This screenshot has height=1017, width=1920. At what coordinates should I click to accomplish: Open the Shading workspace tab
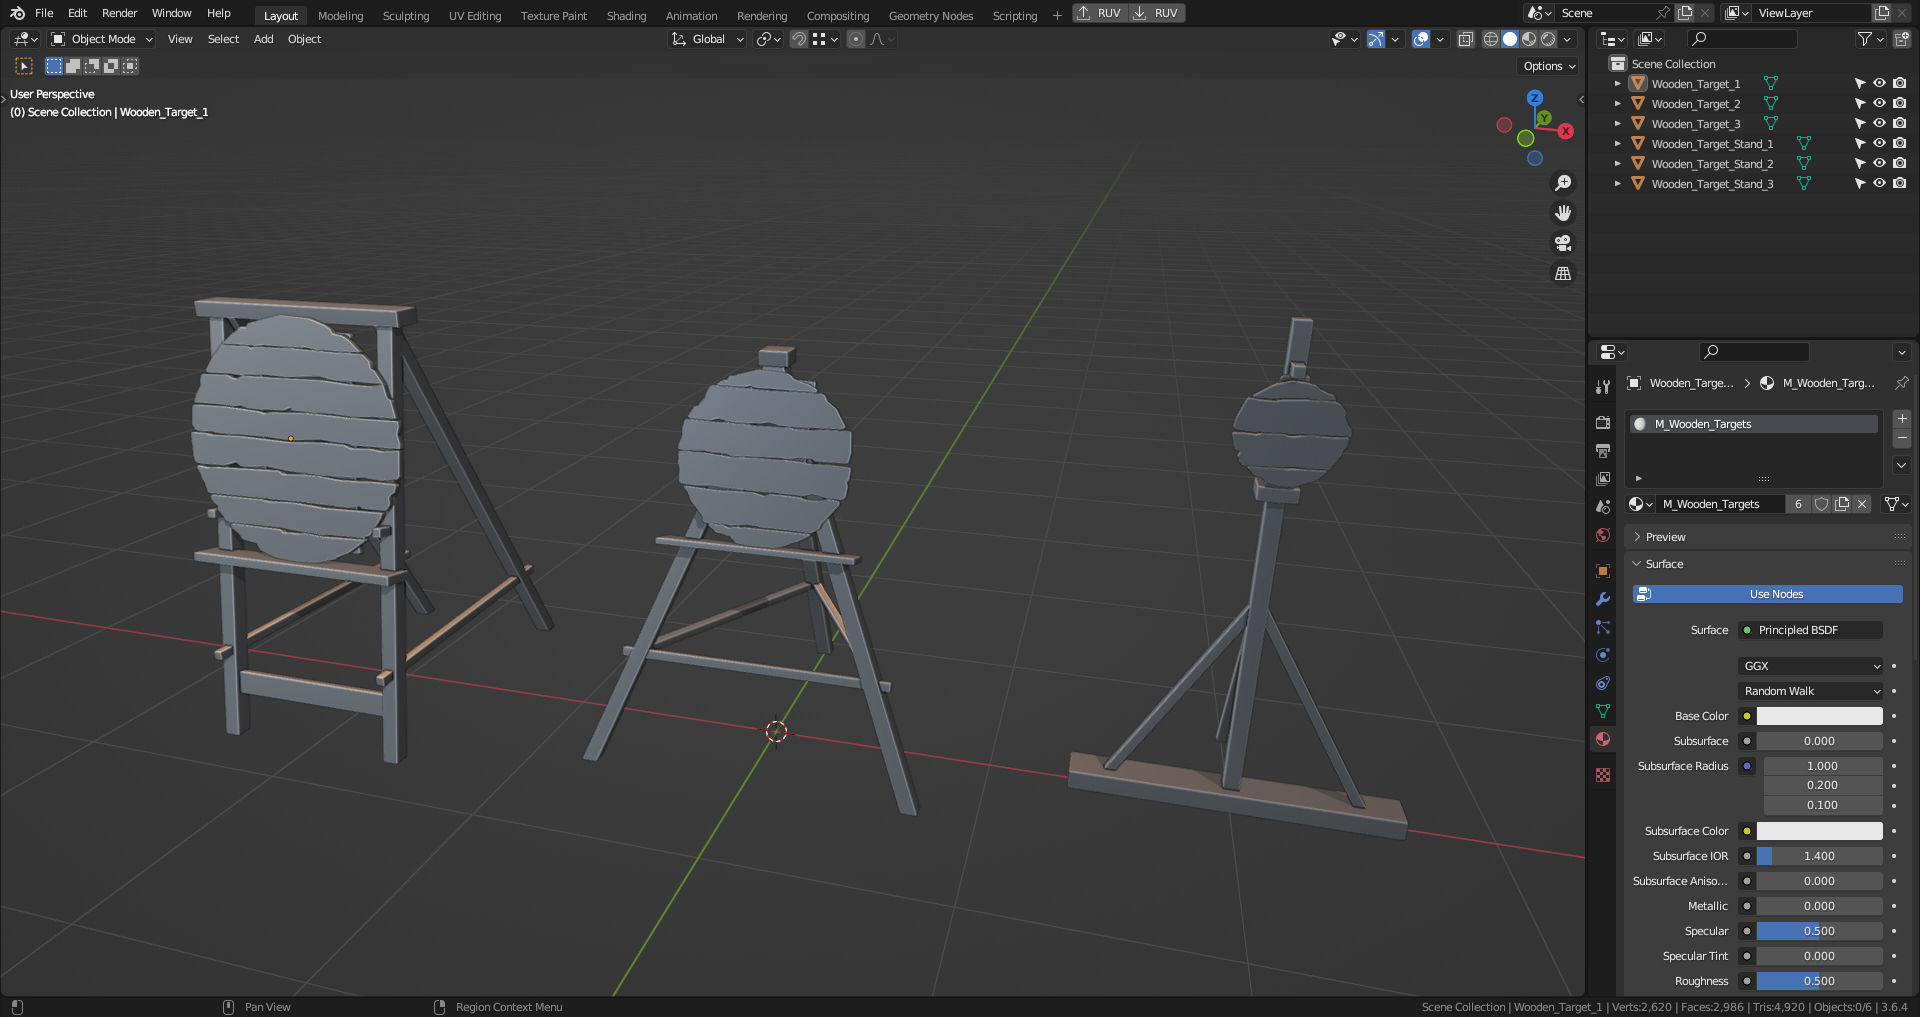(x=626, y=16)
